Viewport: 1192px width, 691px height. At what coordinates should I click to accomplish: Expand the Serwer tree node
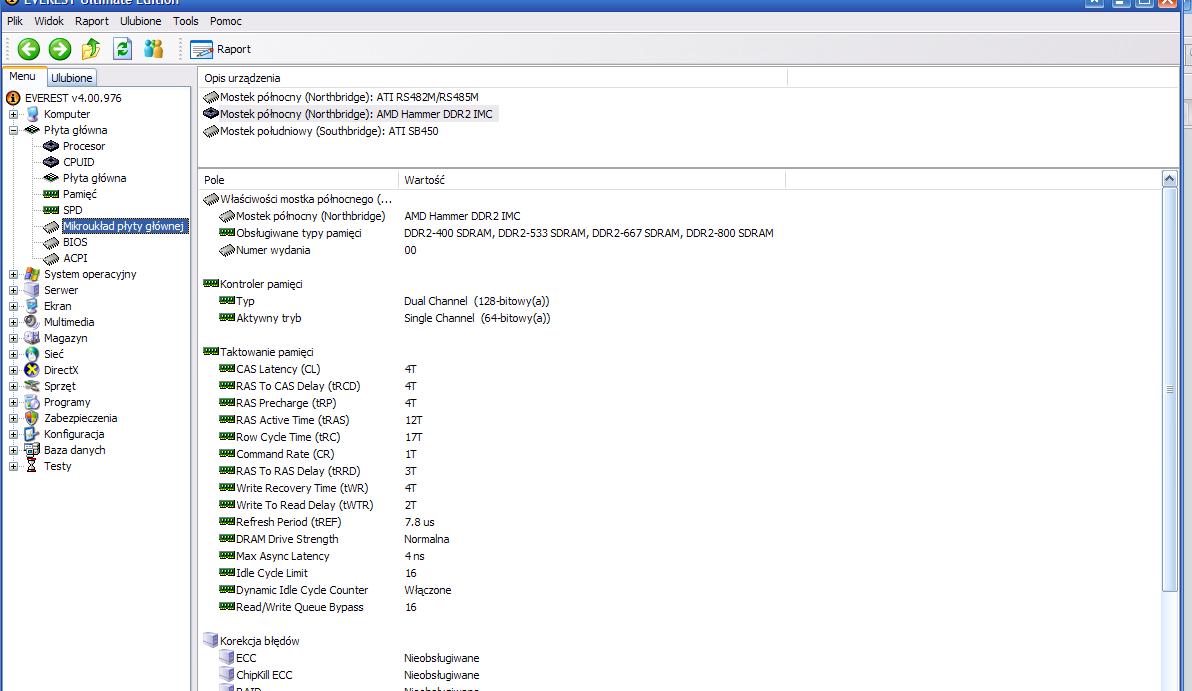[x=13, y=290]
